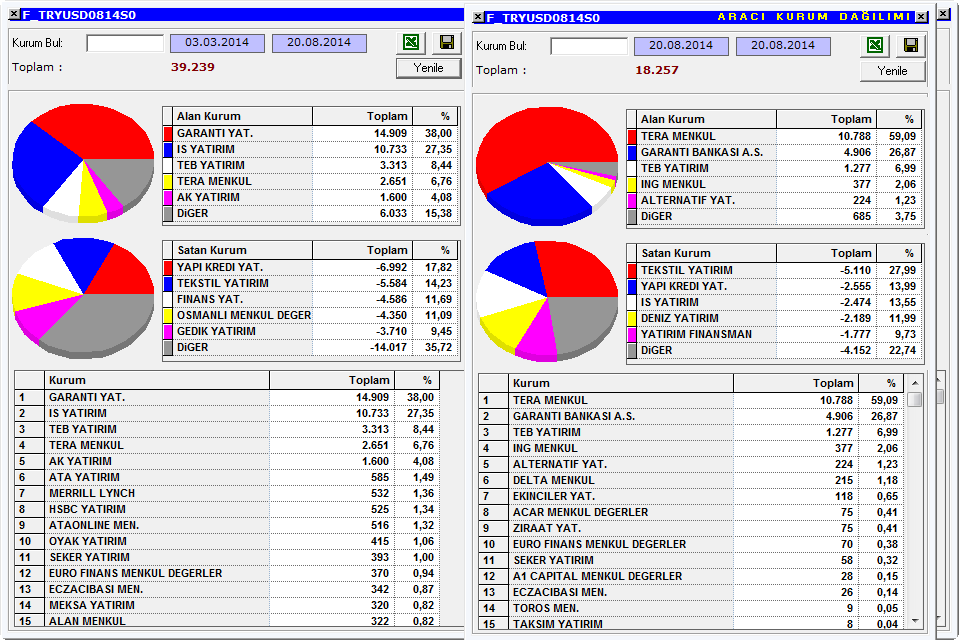Sort left Kurum table by Toplam header
The image size is (959, 640).
(x=332, y=380)
